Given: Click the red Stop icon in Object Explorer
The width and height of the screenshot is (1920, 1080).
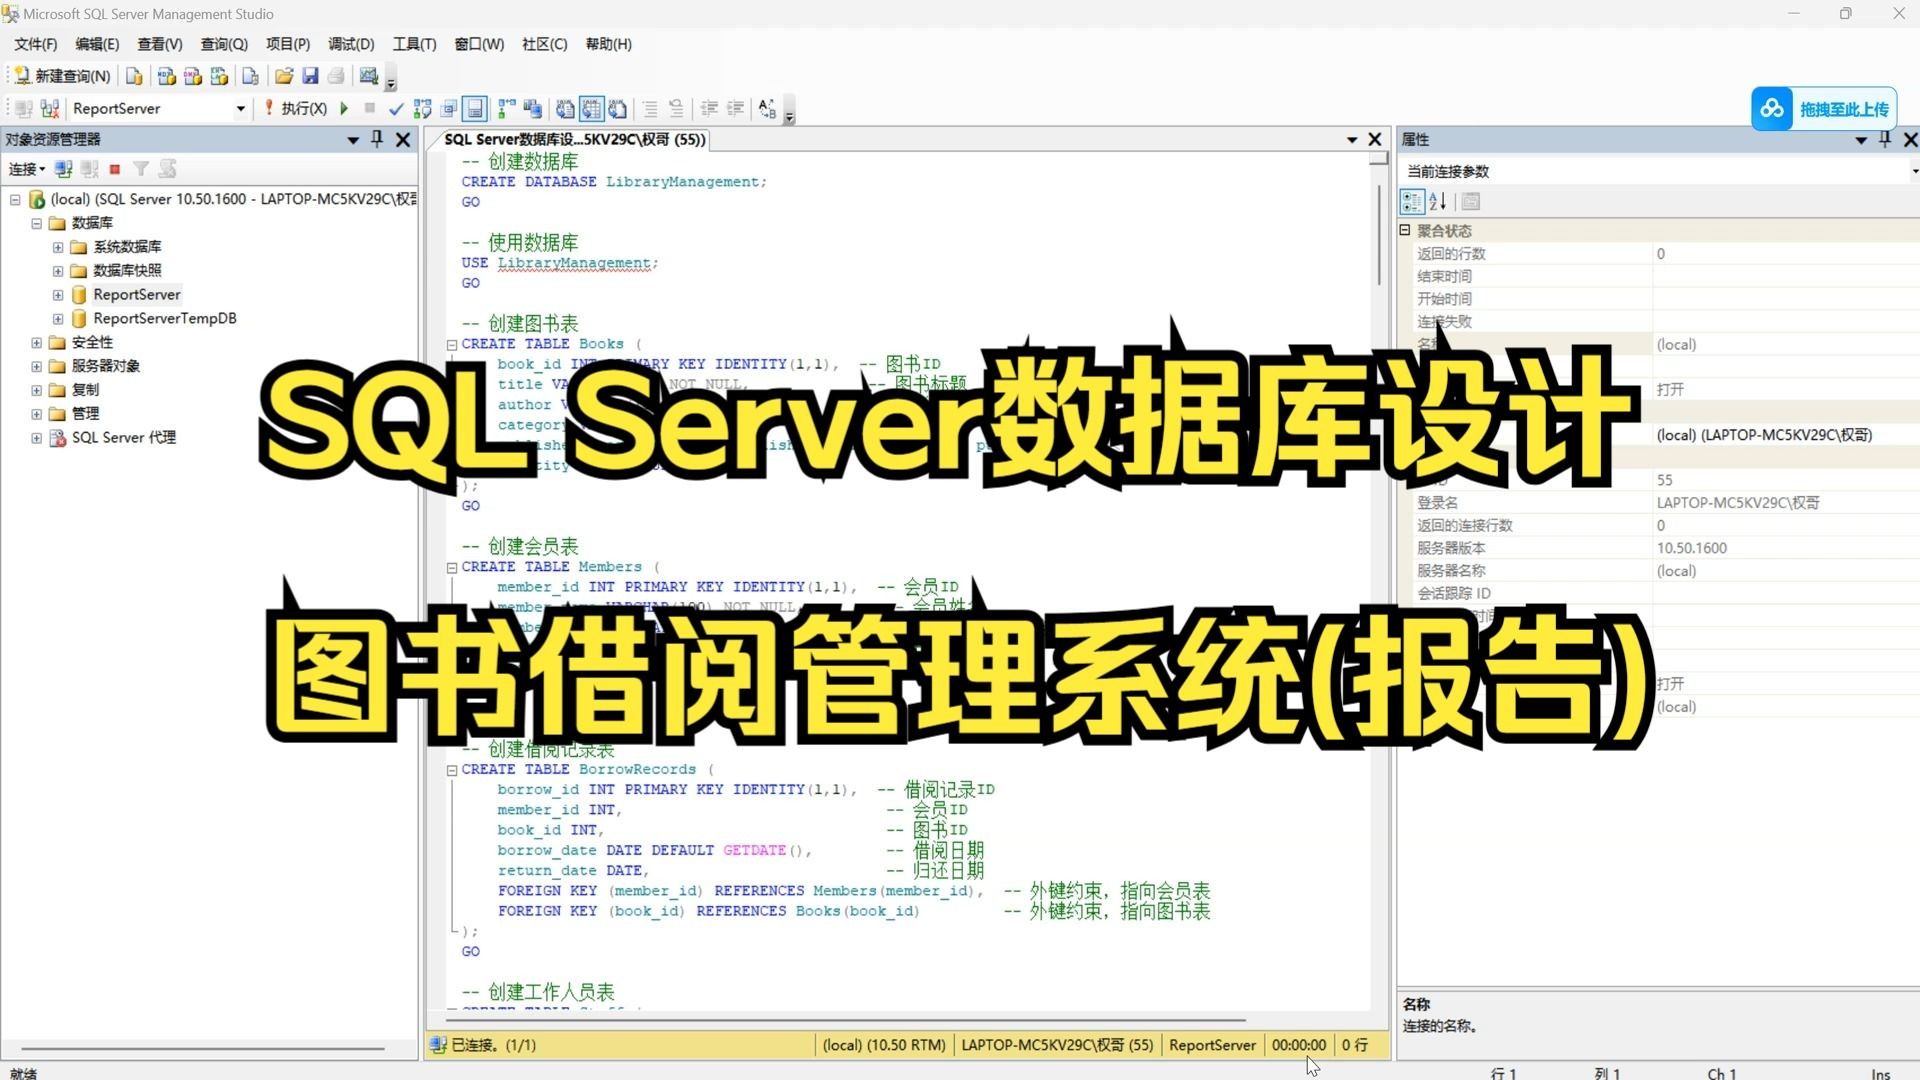Looking at the screenshot, I should pyautogui.click(x=115, y=169).
